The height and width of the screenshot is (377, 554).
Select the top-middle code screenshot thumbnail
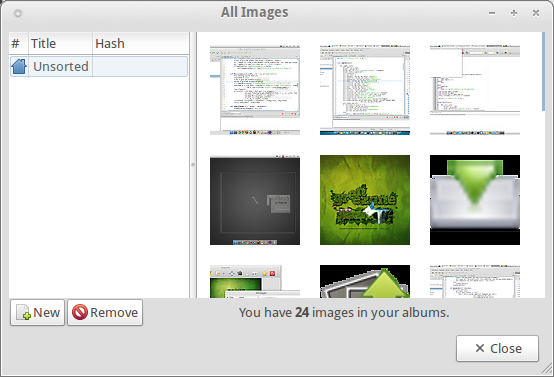point(365,90)
